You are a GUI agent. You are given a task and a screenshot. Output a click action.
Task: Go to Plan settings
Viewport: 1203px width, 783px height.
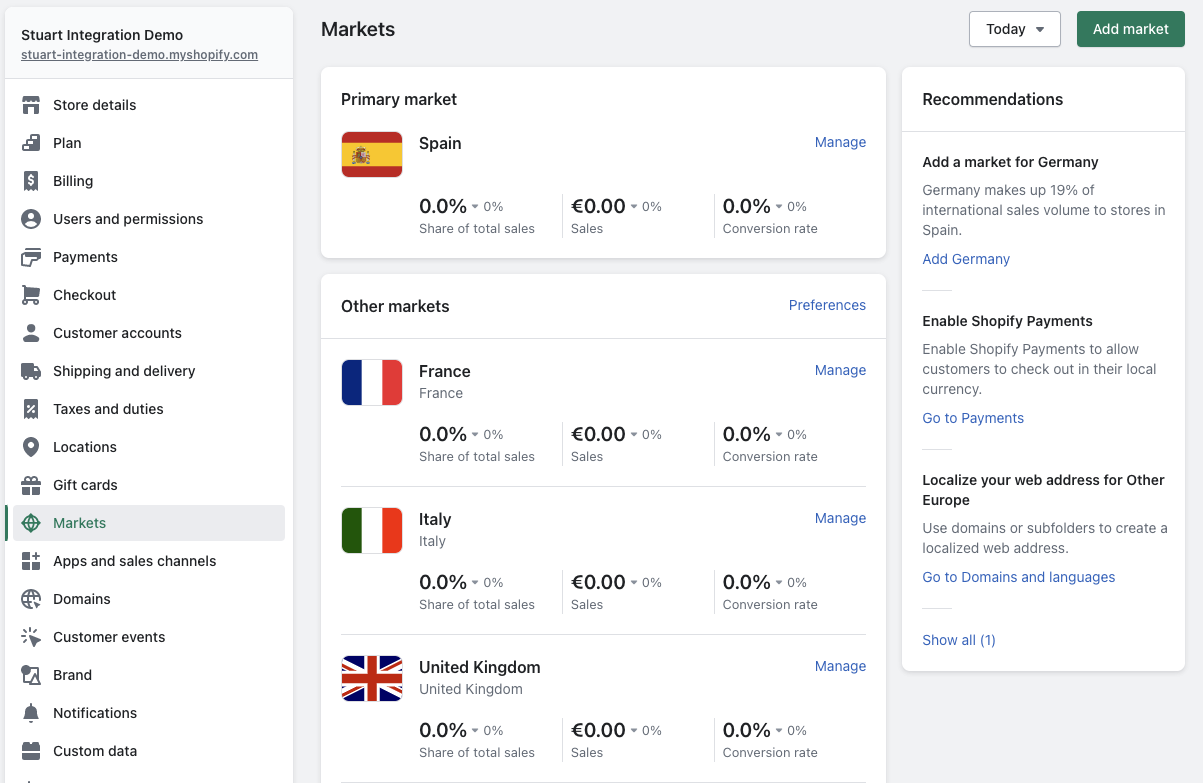coord(149,143)
